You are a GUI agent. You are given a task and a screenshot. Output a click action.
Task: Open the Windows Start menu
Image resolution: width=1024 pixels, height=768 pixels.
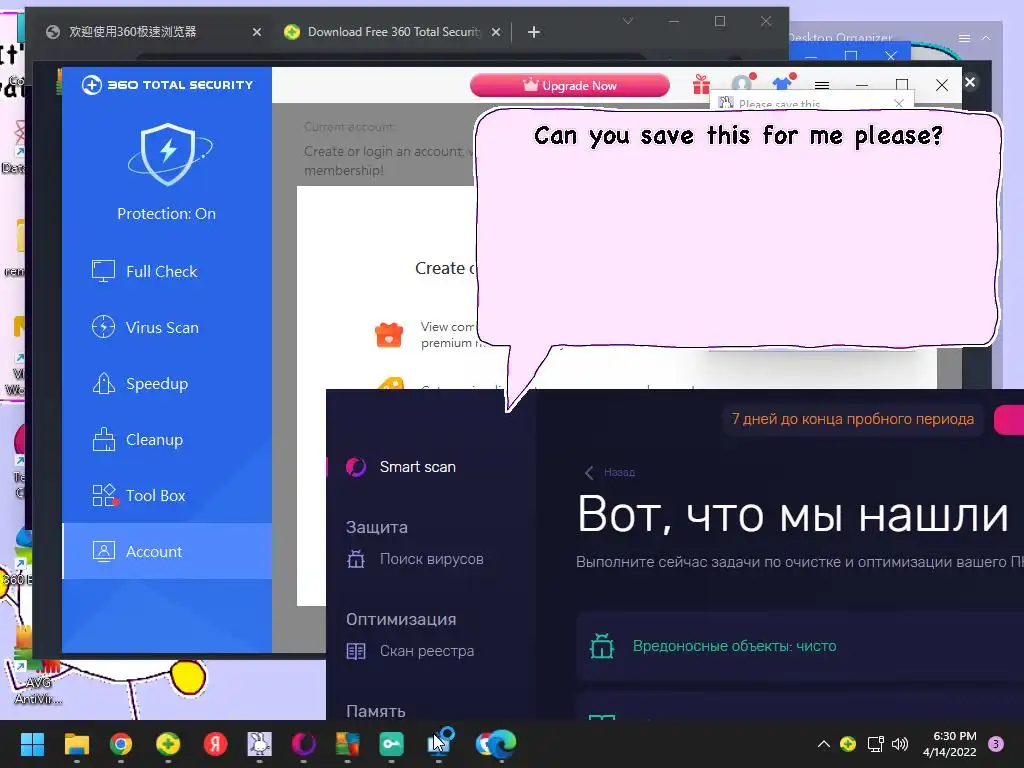(32, 744)
